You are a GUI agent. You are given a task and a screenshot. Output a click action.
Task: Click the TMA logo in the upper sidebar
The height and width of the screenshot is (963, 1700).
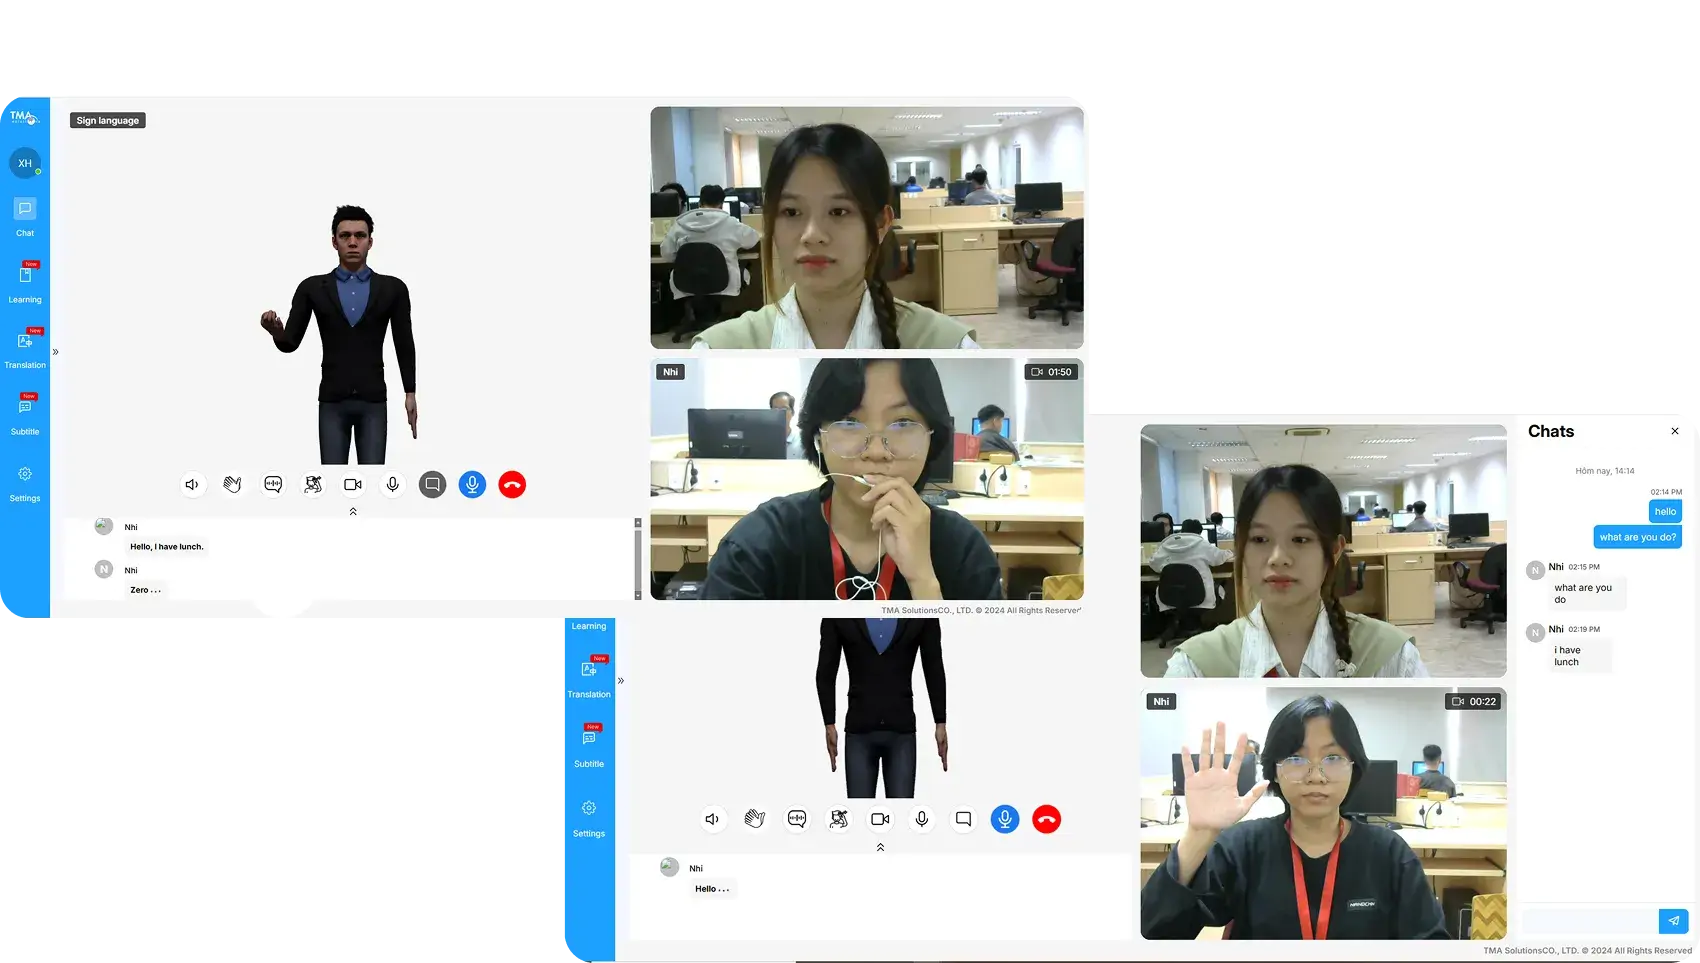coord(24,117)
